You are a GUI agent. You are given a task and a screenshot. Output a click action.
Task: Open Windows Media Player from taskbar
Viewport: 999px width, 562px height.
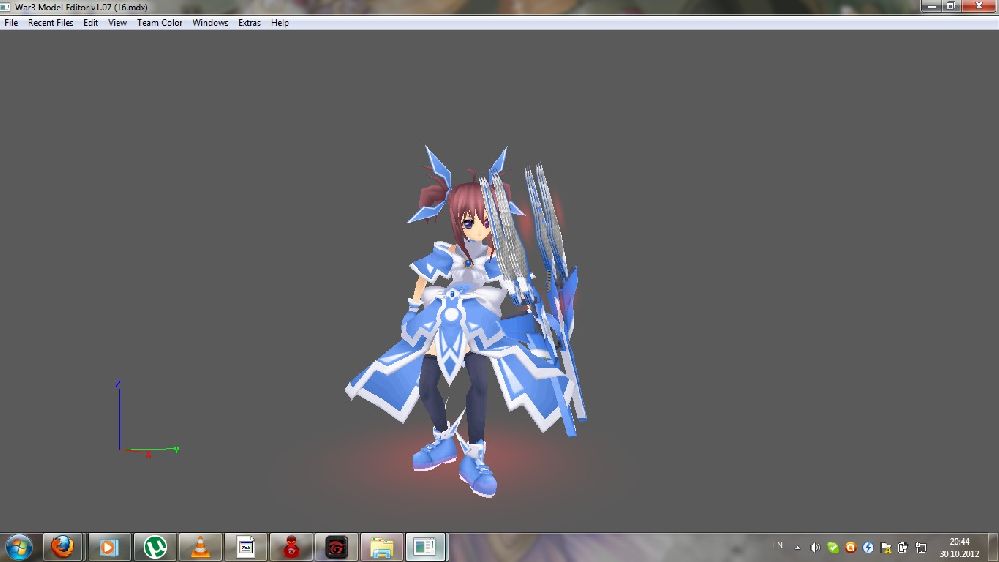point(109,547)
